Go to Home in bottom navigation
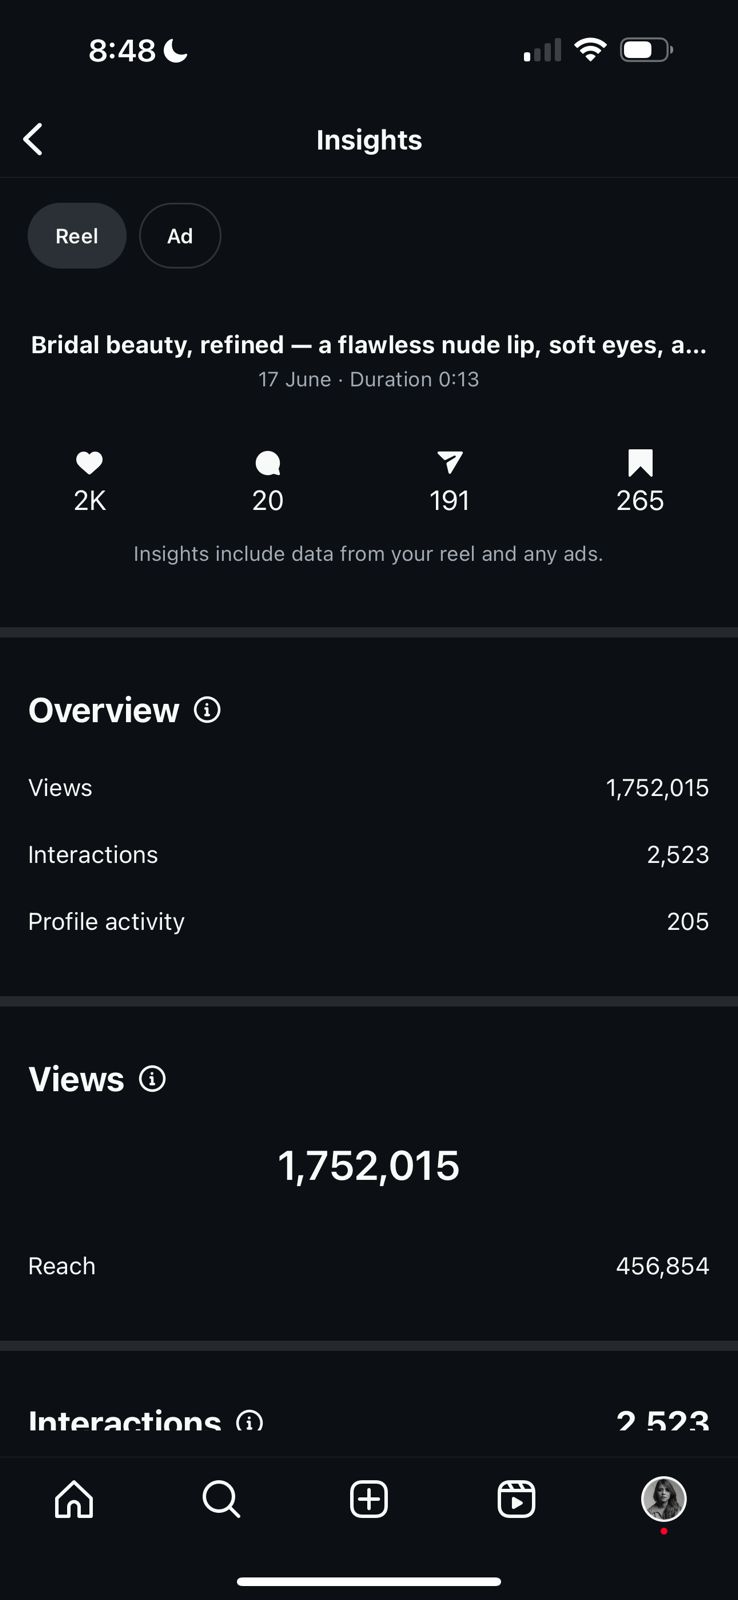Screen dimensions: 738x1600 point(74,1499)
